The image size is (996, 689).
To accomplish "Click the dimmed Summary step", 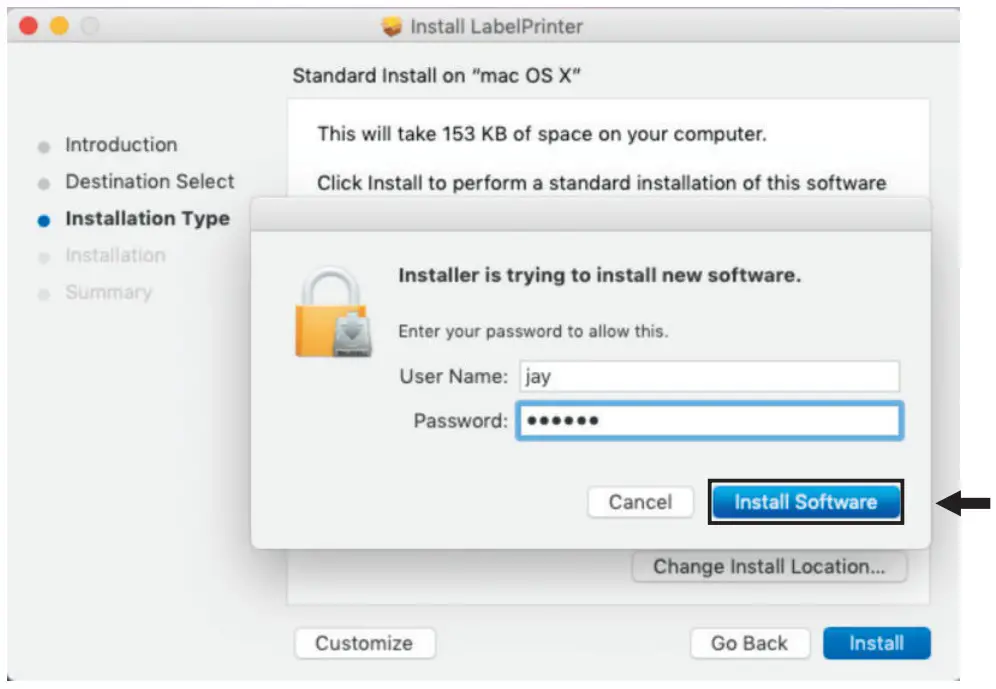I will click(109, 293).
